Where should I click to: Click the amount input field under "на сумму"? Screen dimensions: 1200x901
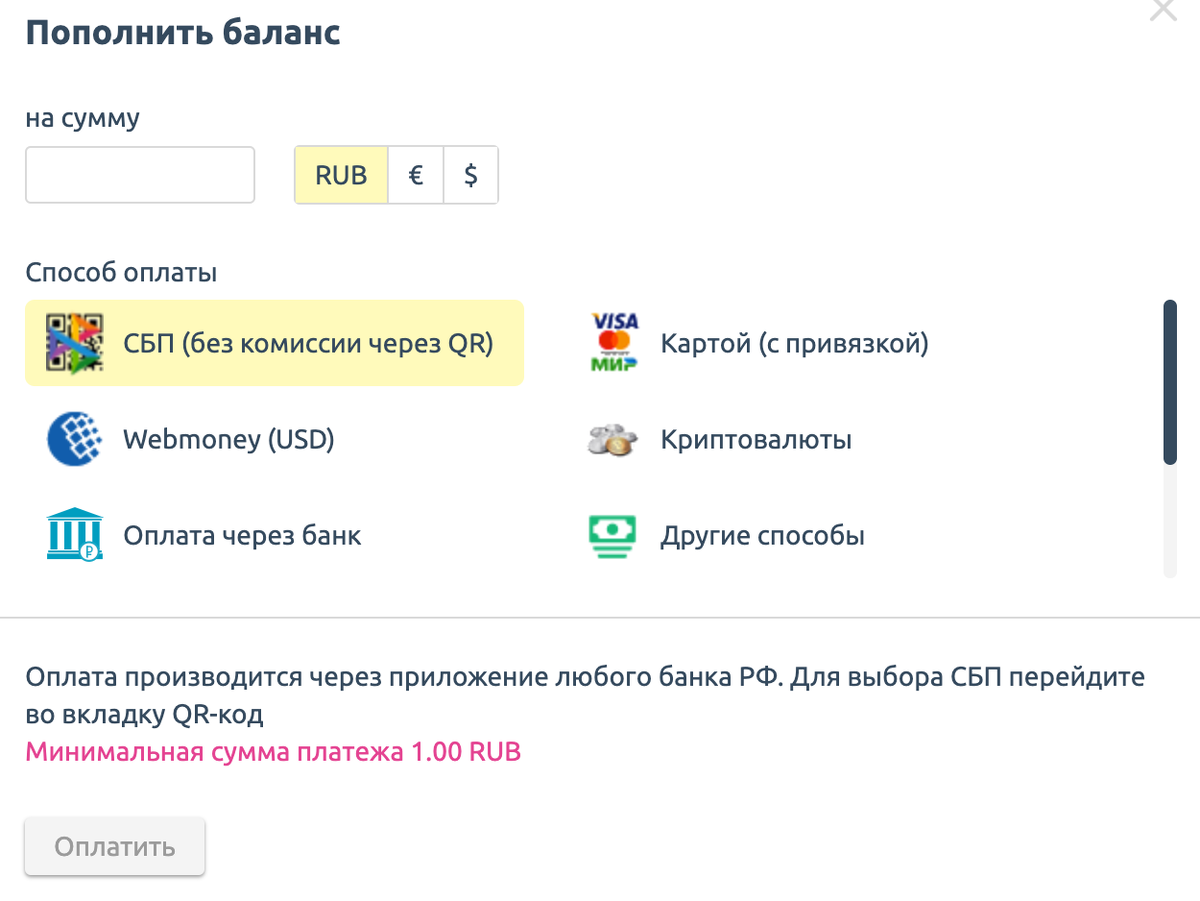pyautogui.click(x=139, y=174)
